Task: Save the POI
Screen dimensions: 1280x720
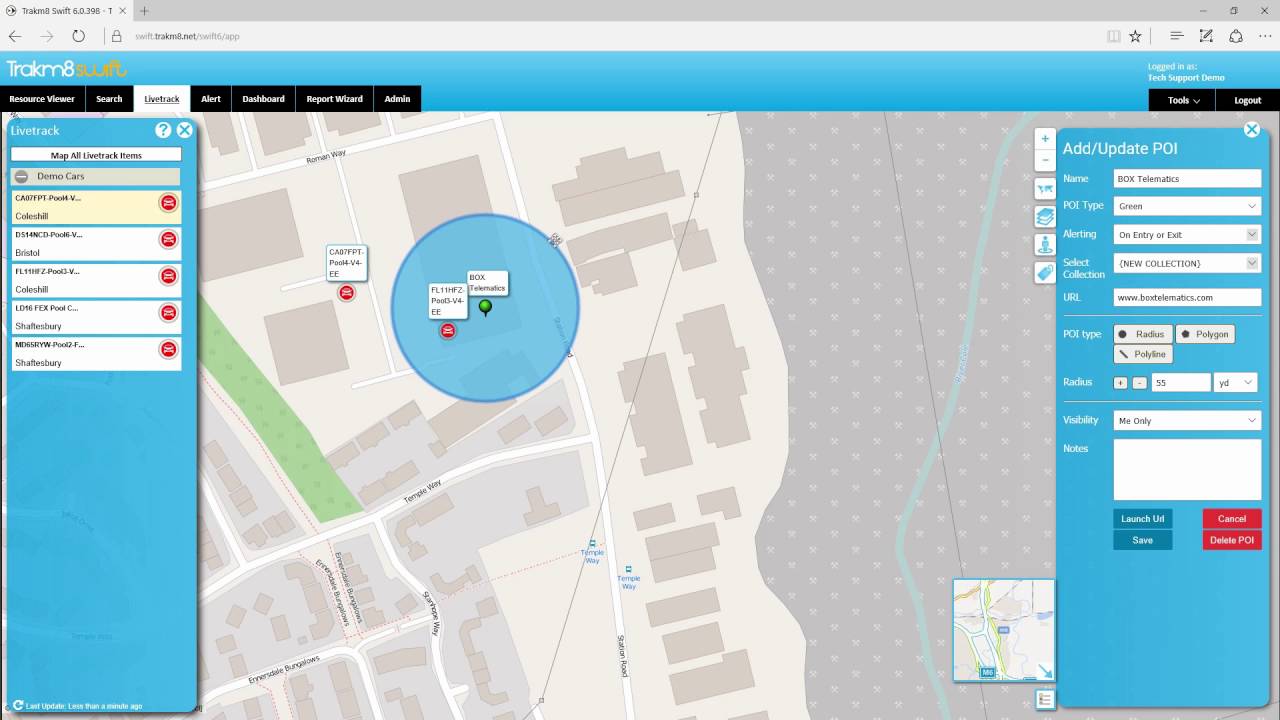Action: click(x=1142, y=540)
